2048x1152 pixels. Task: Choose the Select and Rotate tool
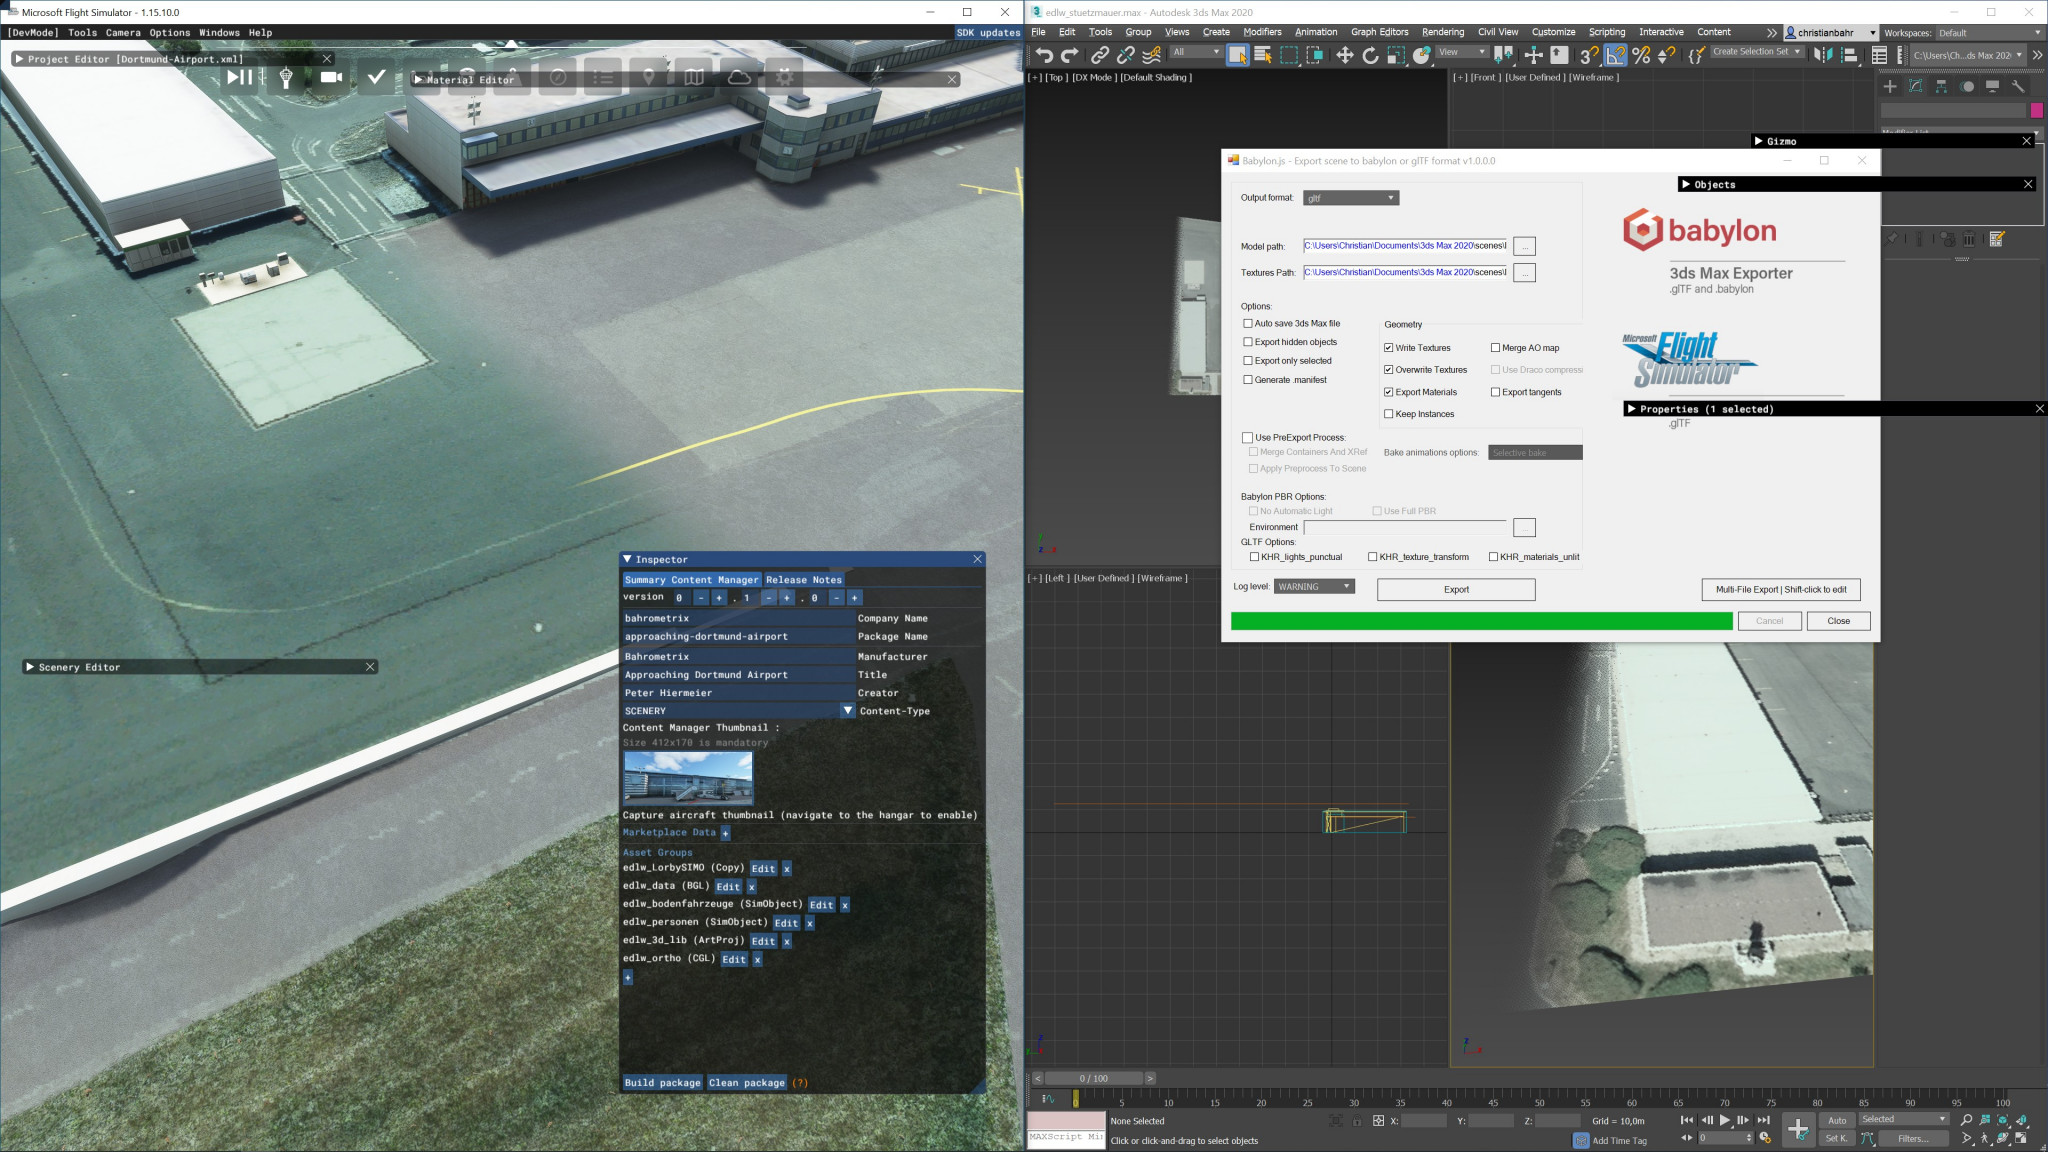1371,55
